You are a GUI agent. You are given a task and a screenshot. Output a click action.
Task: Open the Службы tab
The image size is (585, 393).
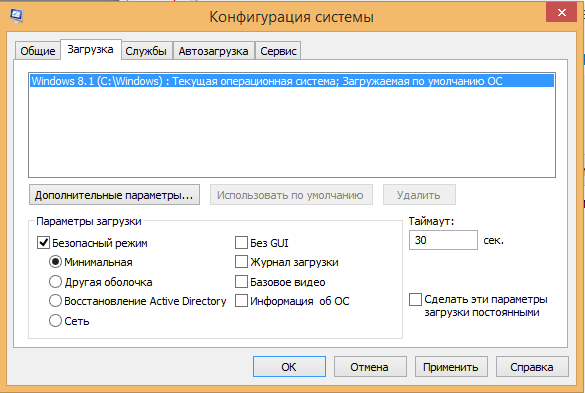(x=146, y=51)
